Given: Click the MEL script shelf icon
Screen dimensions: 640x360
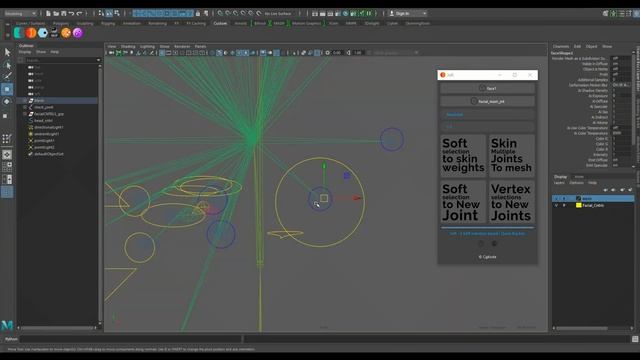Looking at the screenshot, I should pos(54,33).
